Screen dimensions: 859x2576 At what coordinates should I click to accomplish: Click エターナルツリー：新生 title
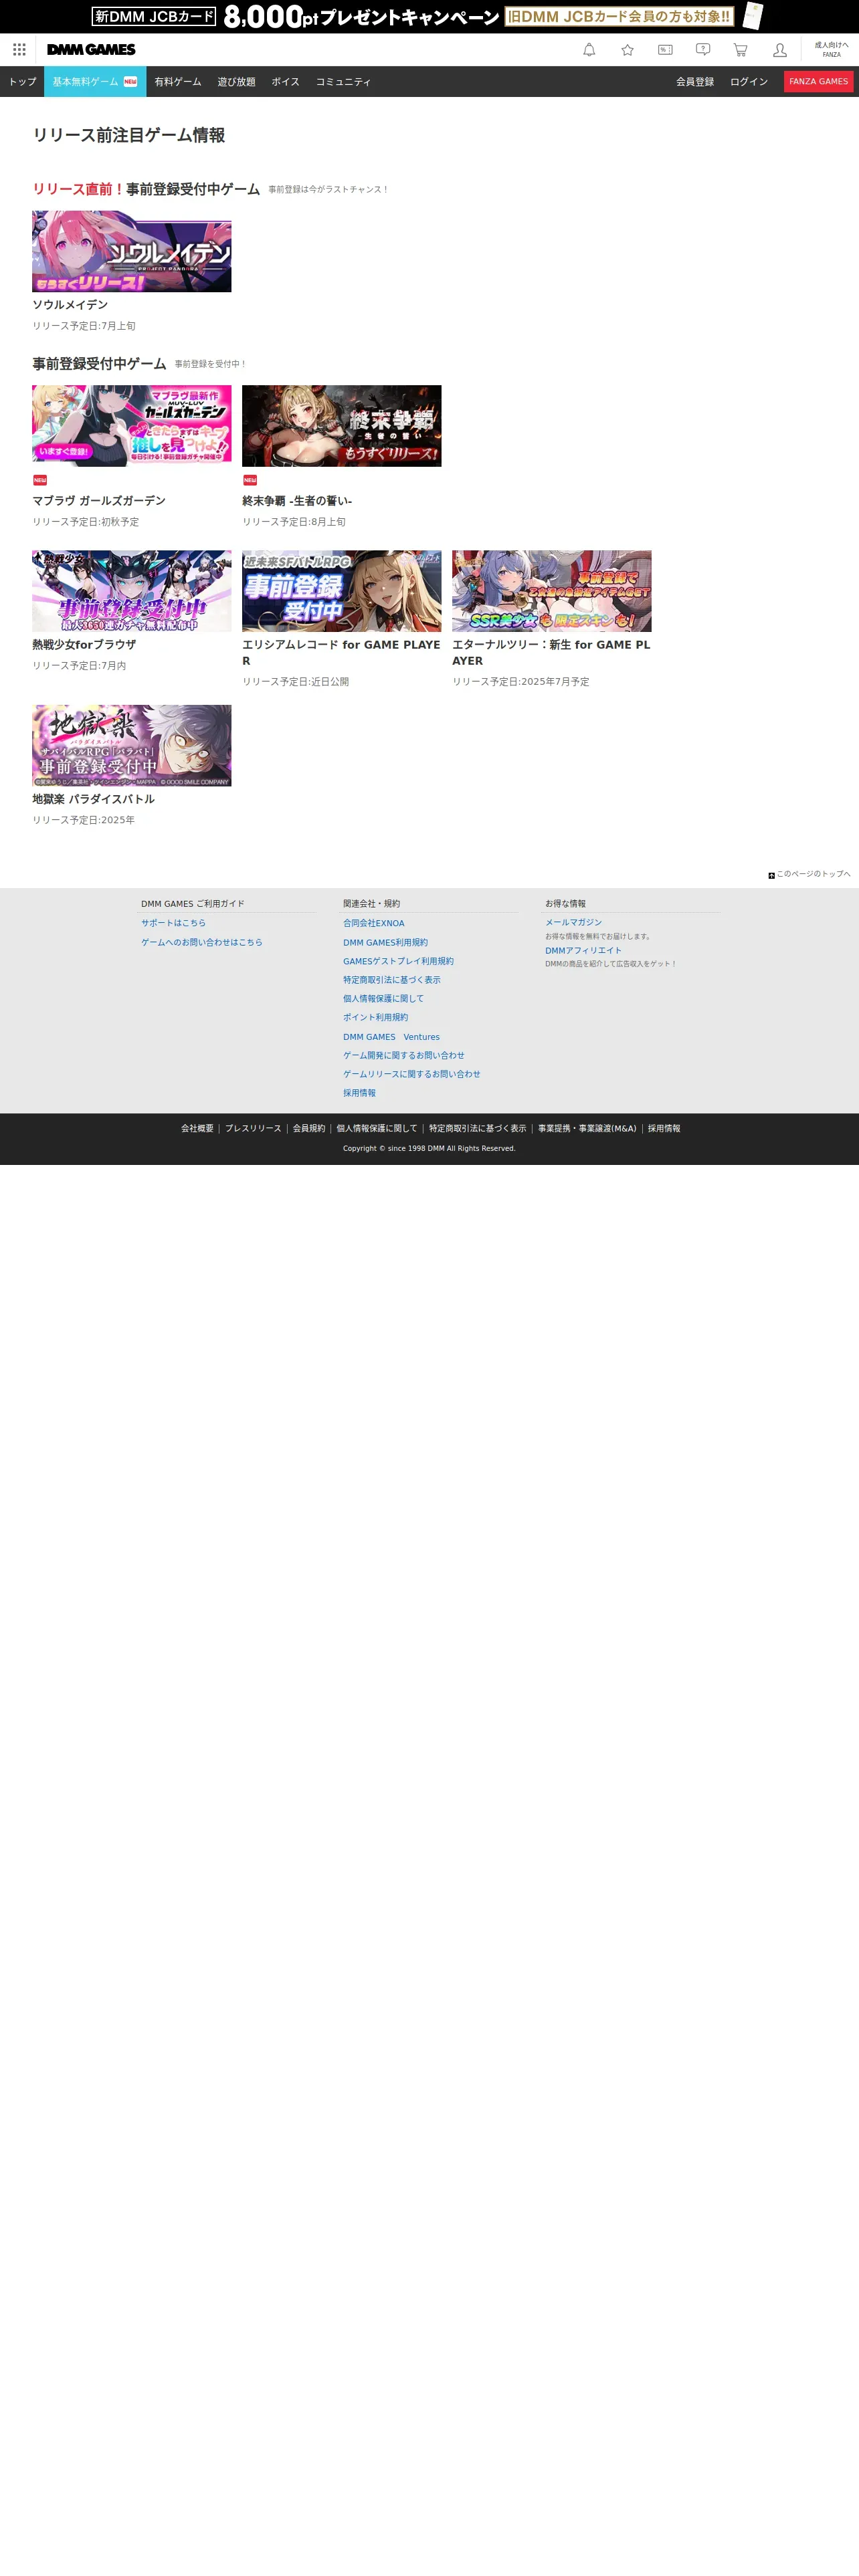[x=551, y=653]
